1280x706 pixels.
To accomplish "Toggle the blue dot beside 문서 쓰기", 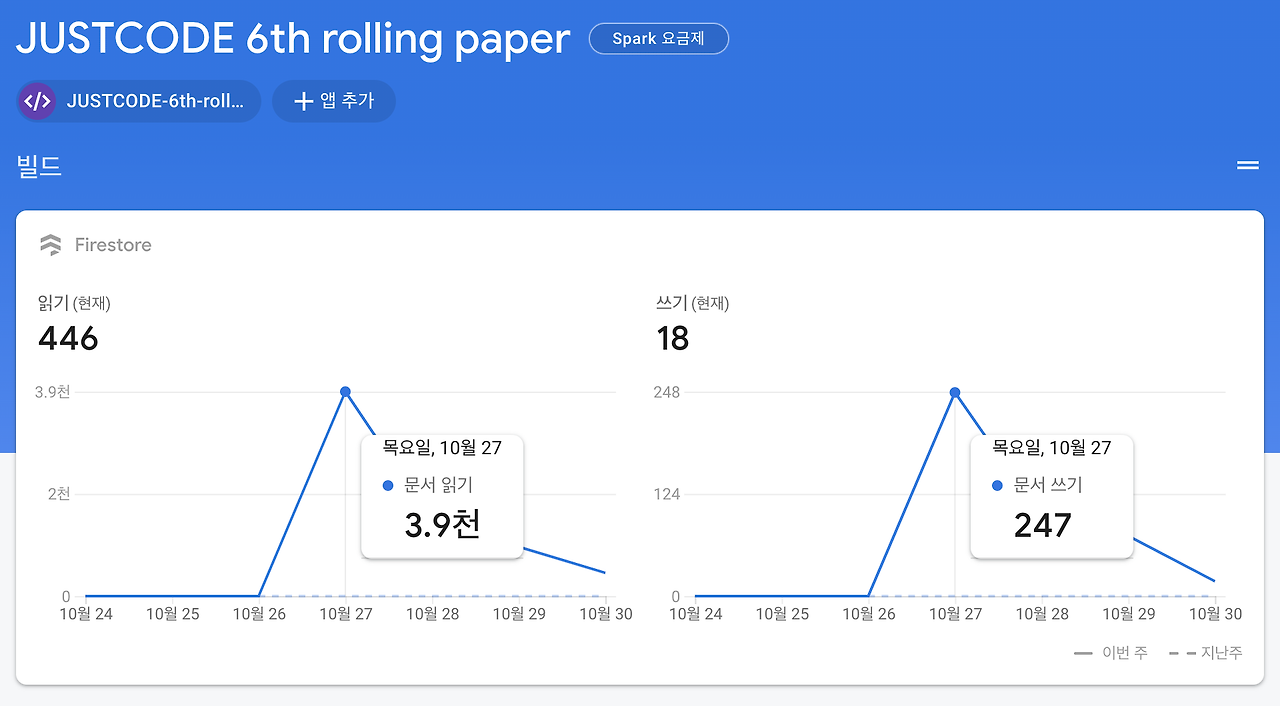I will 996,485.
